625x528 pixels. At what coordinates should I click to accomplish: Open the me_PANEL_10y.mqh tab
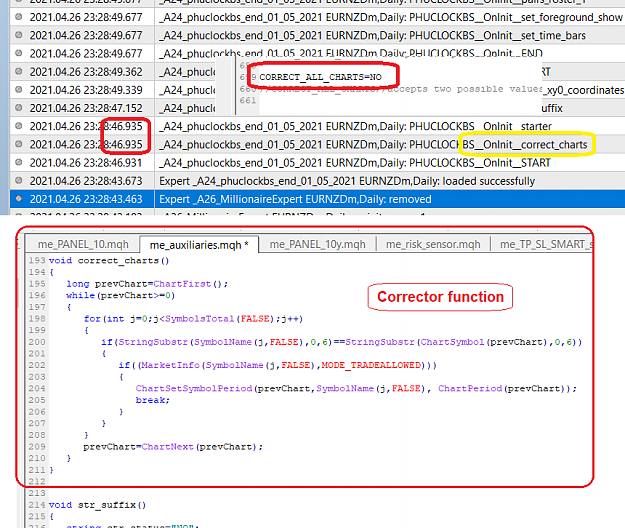tap(317, 244)
